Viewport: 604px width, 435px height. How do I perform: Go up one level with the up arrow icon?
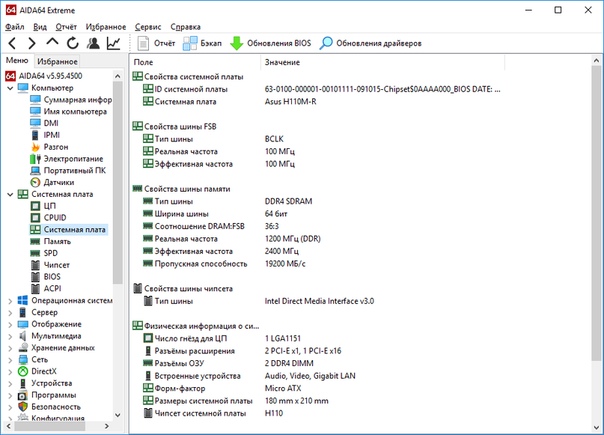52,42
